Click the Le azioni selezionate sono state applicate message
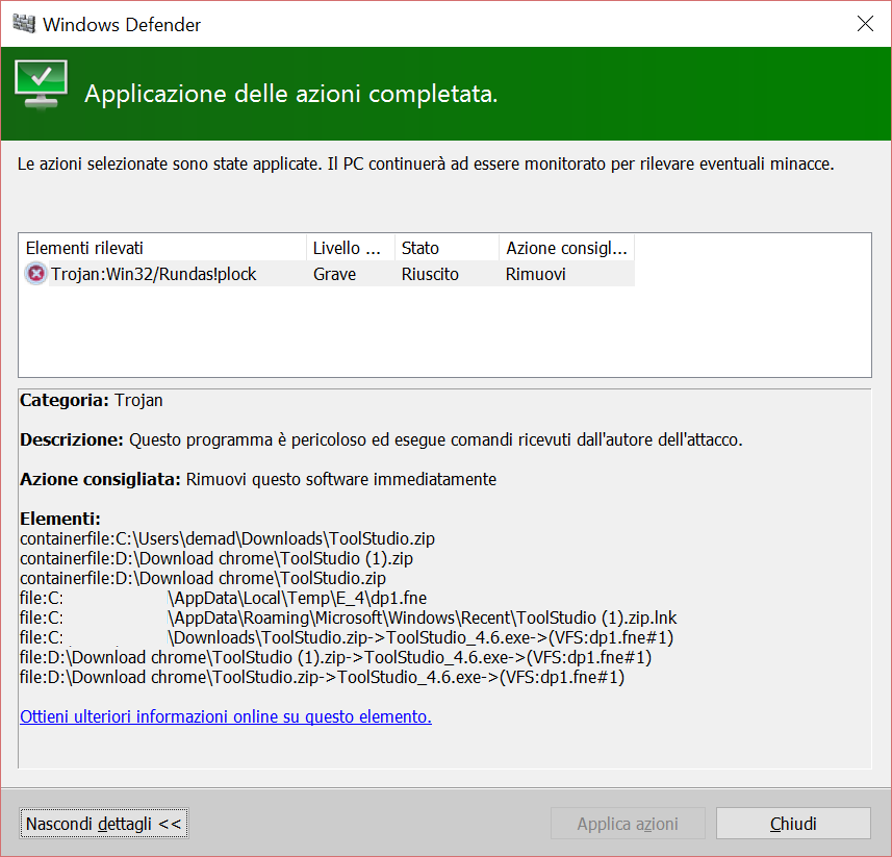 pos(426,164)
